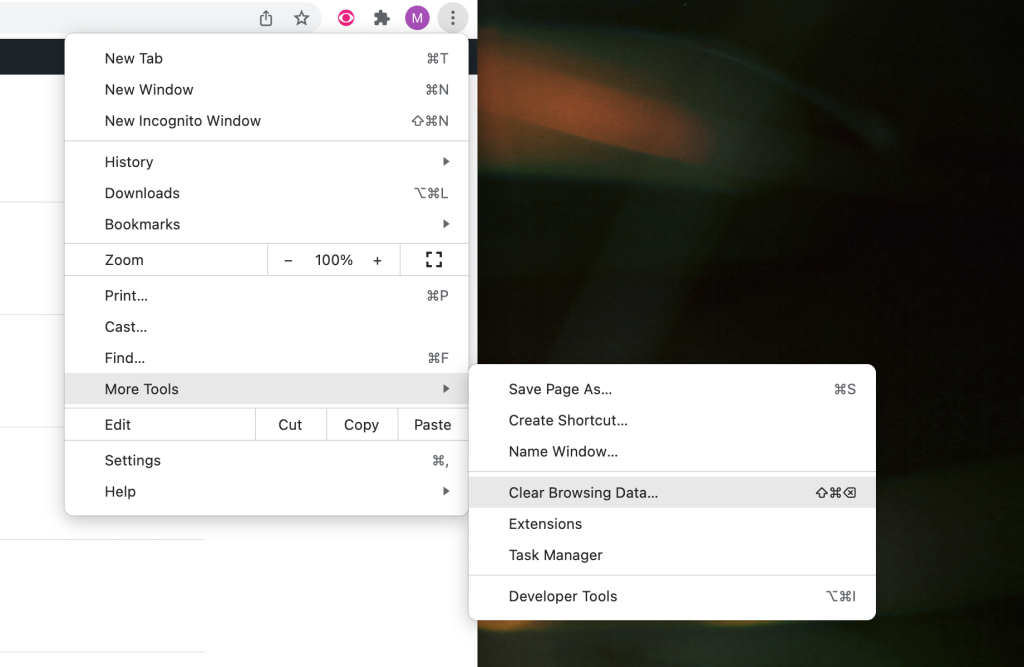Bookmark this page with the star icon
The width and height of the screenshot is (1024, 667).
301,18
